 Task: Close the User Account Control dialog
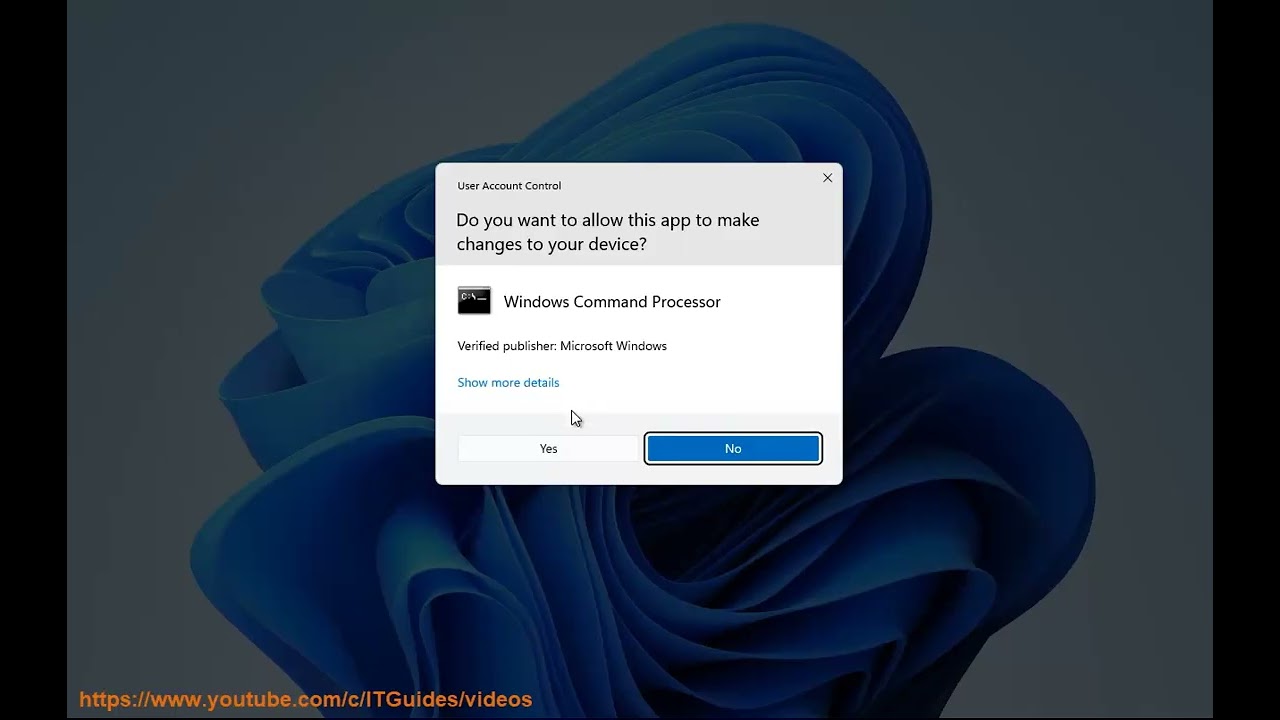pos(827,178)
